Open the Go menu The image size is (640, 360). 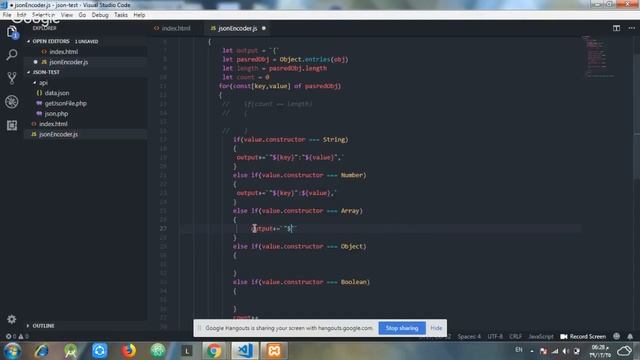coord(82,15)
